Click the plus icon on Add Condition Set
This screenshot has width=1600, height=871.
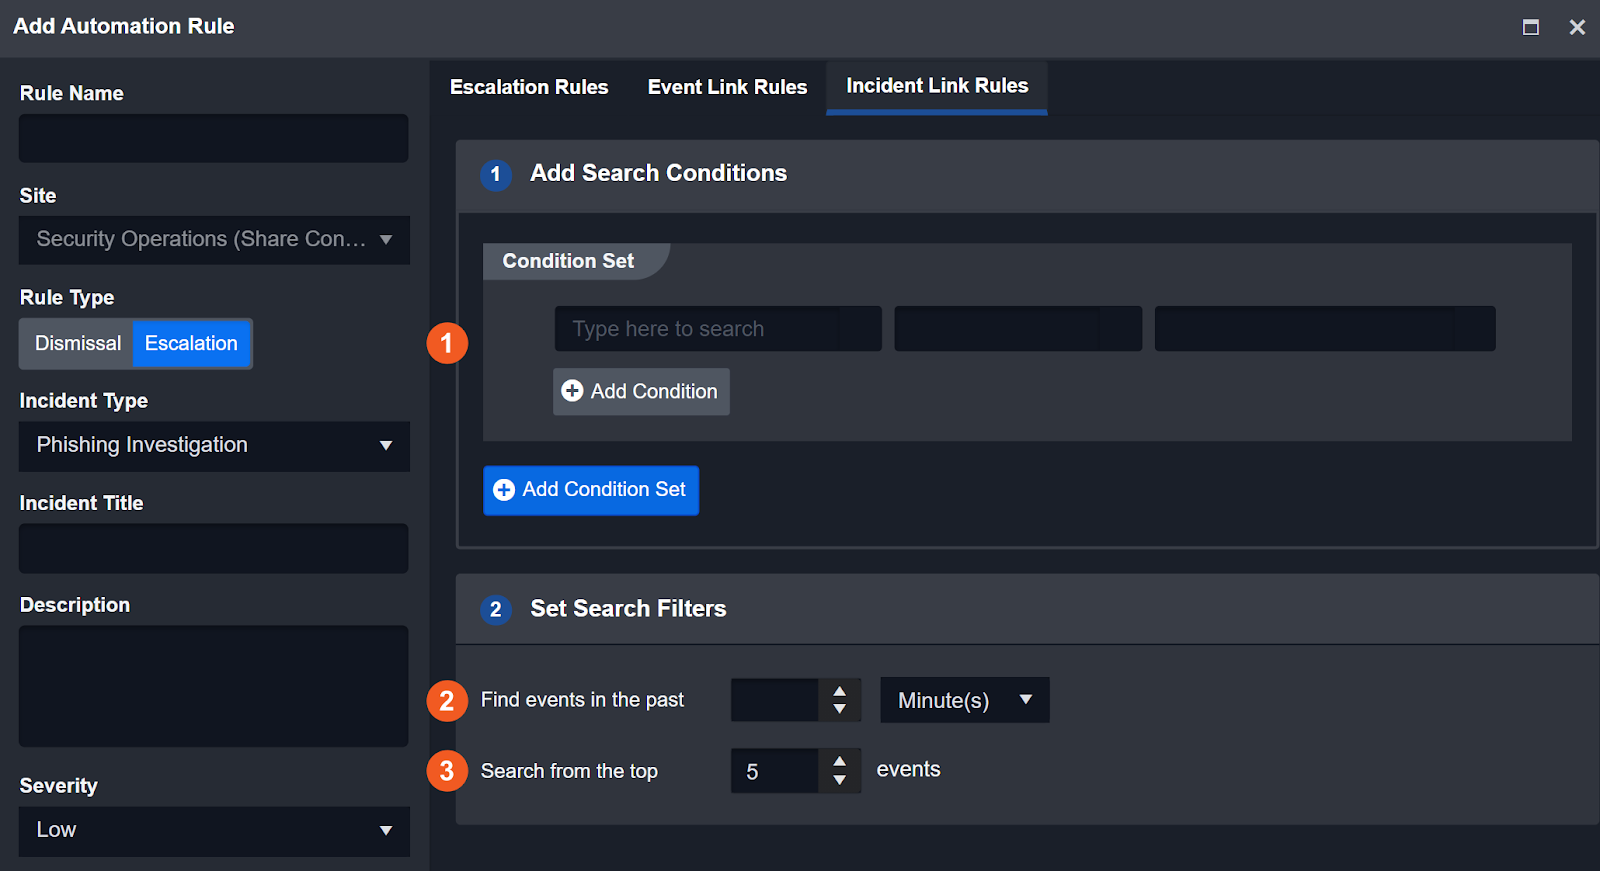click(504, 490)
